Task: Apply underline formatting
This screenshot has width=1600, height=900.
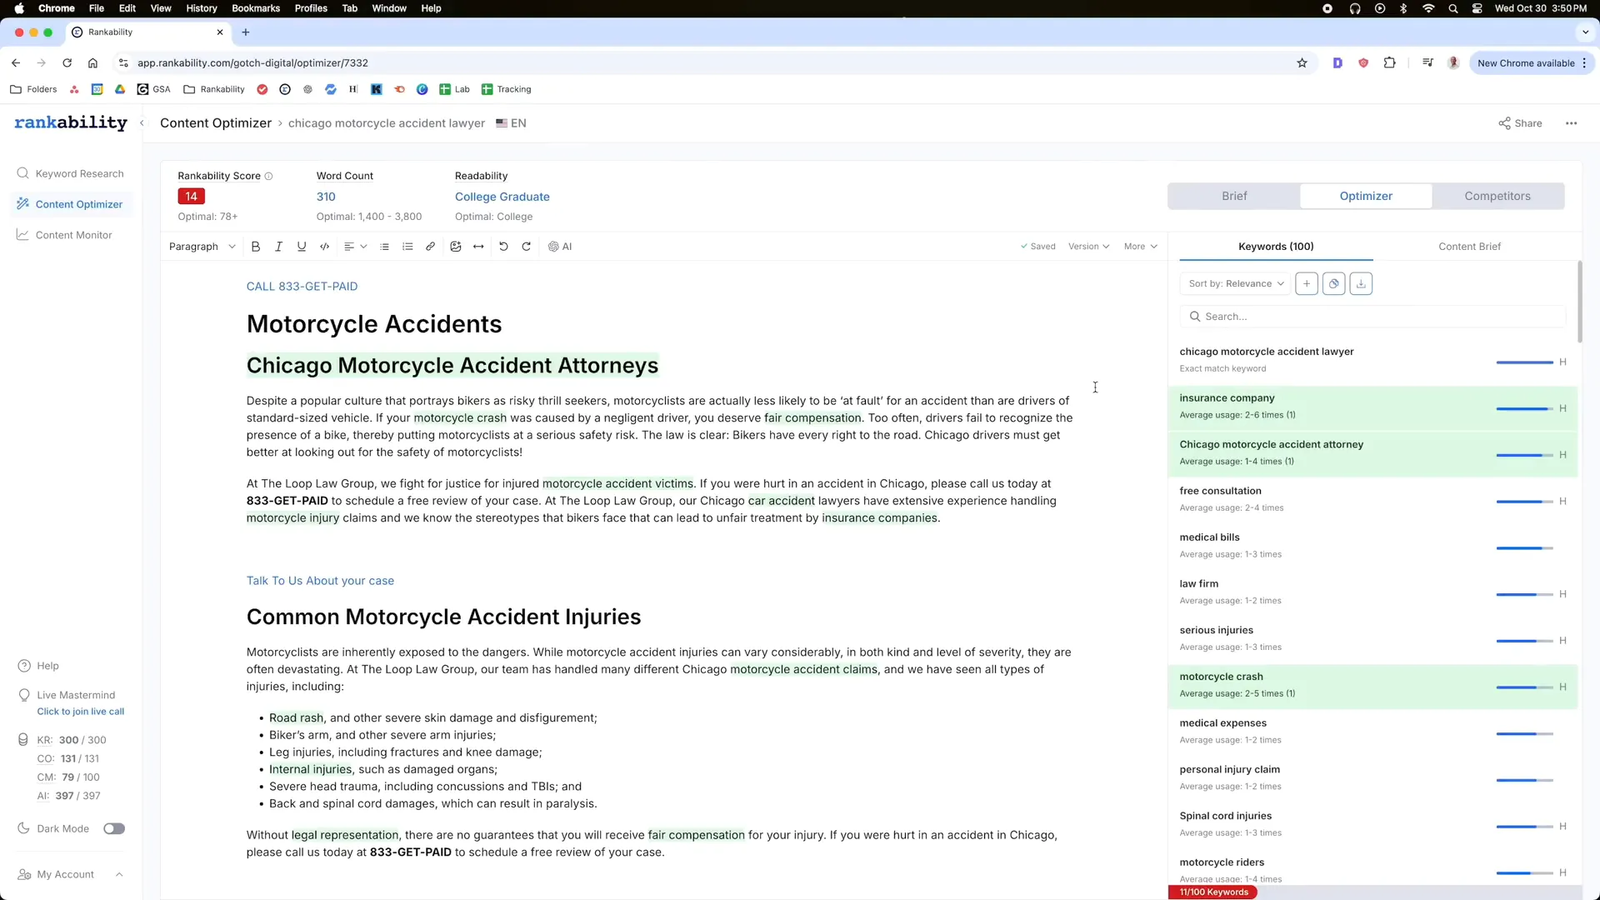Action: [301, 246]
